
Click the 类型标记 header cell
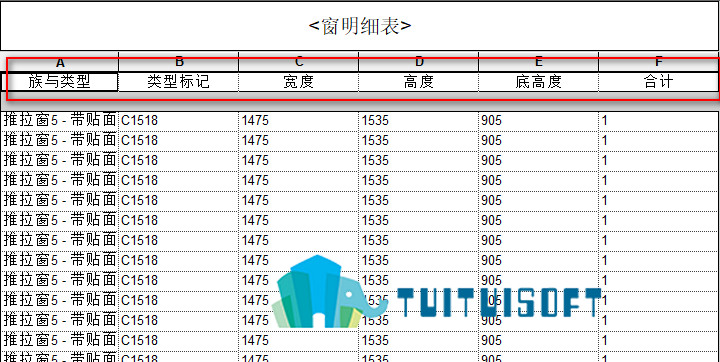tap(179, 82)
